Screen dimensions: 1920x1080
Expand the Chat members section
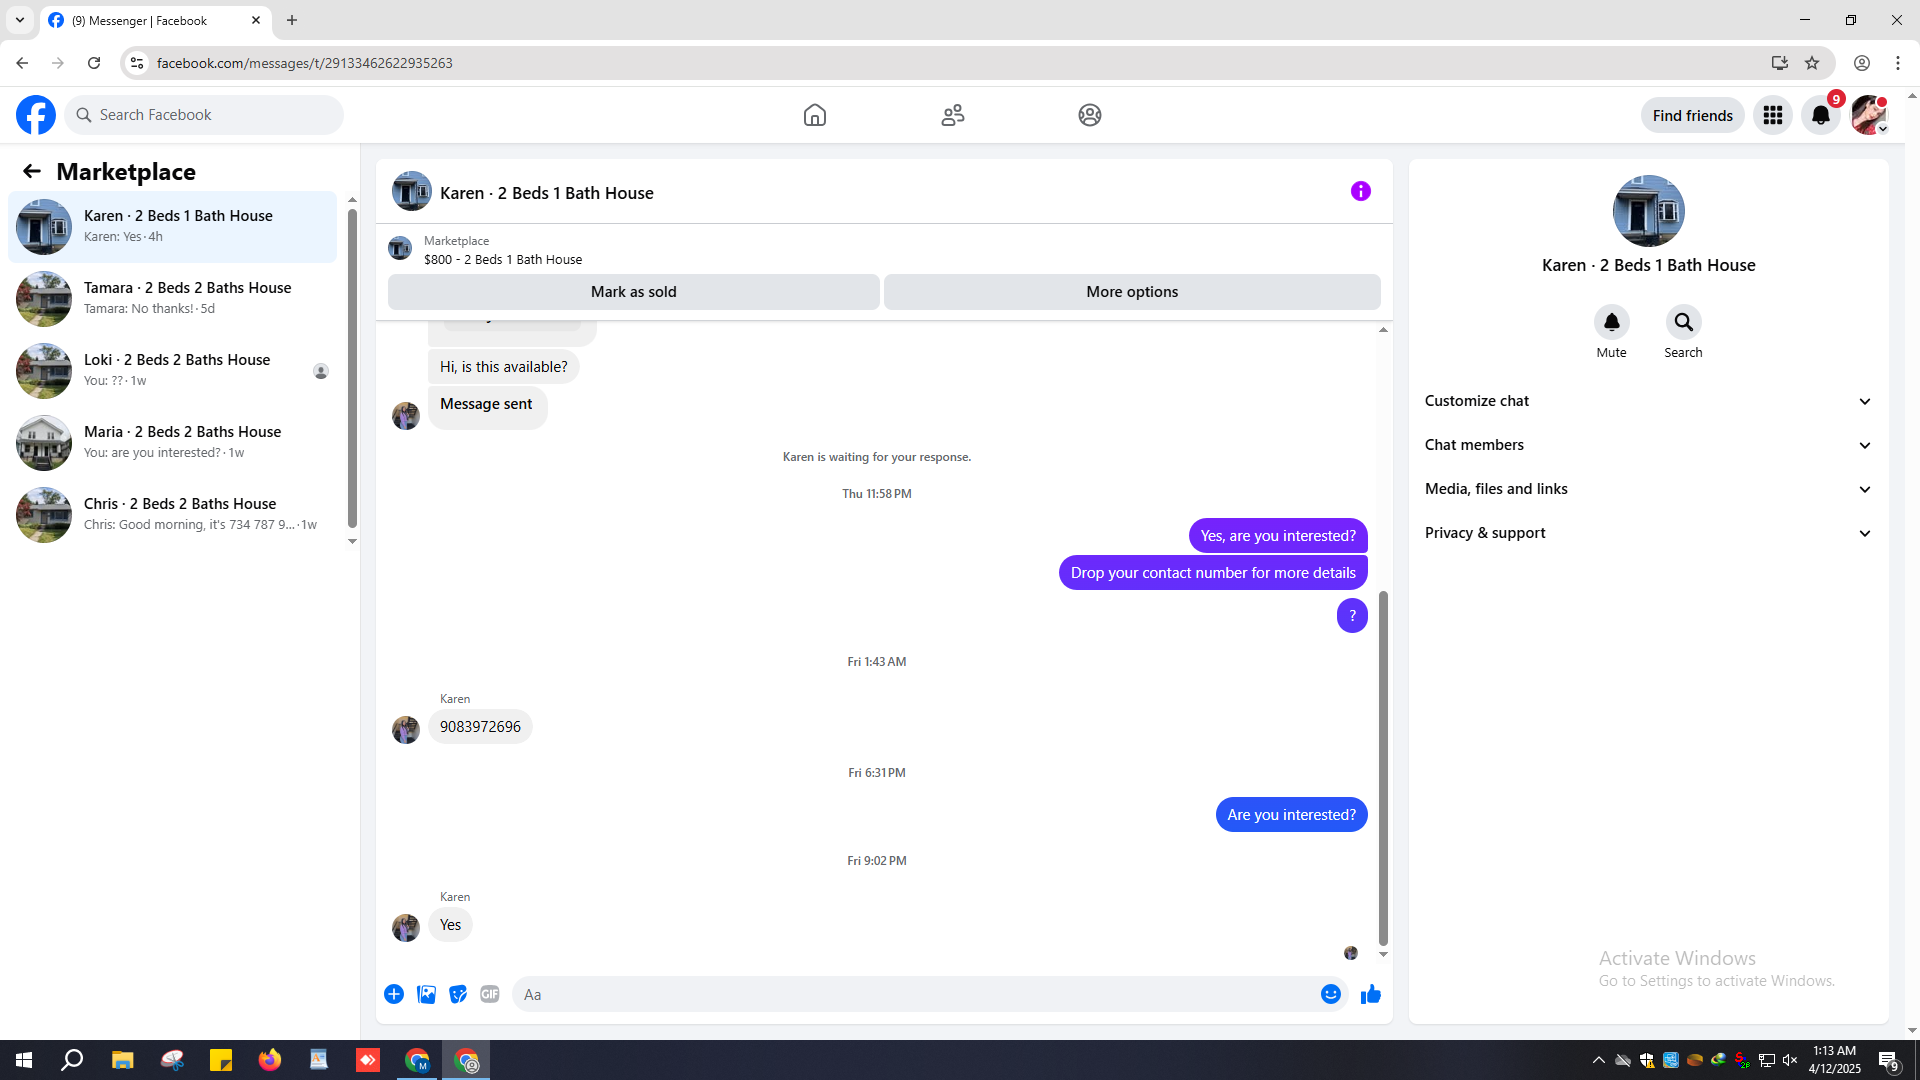(x=1648, y=445)
